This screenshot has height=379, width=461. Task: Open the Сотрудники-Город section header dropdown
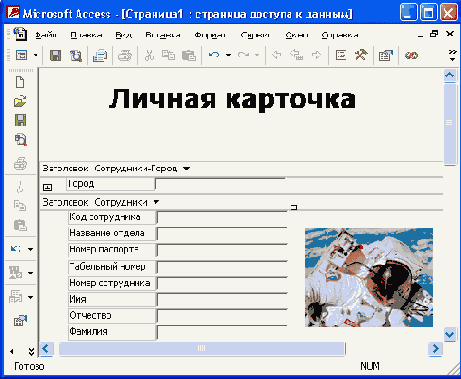click(187, 169)
